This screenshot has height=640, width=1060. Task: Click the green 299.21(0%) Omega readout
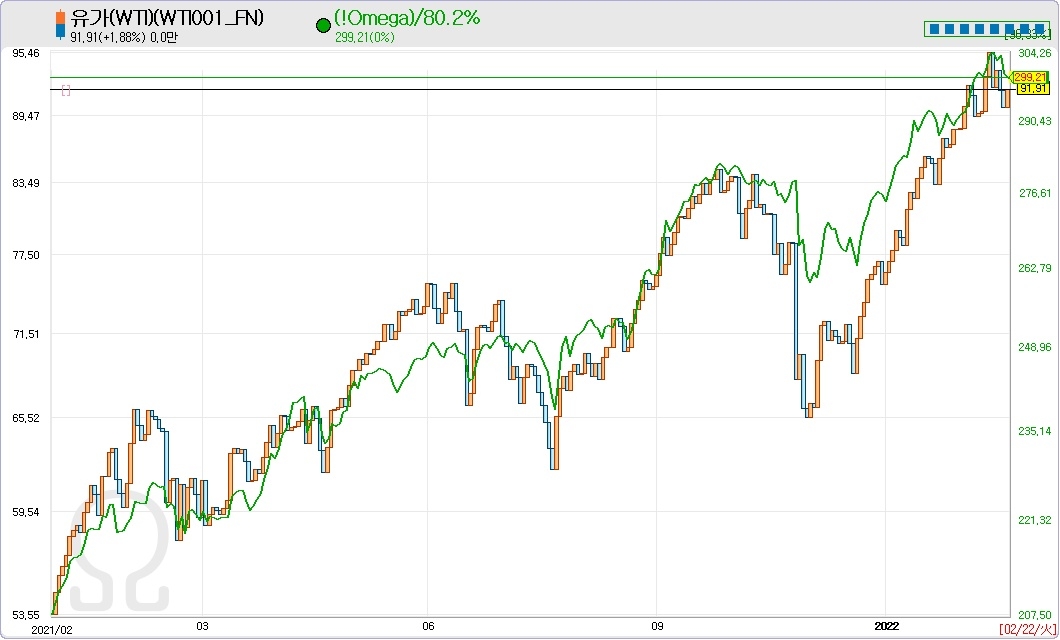[x=365, y=38]
